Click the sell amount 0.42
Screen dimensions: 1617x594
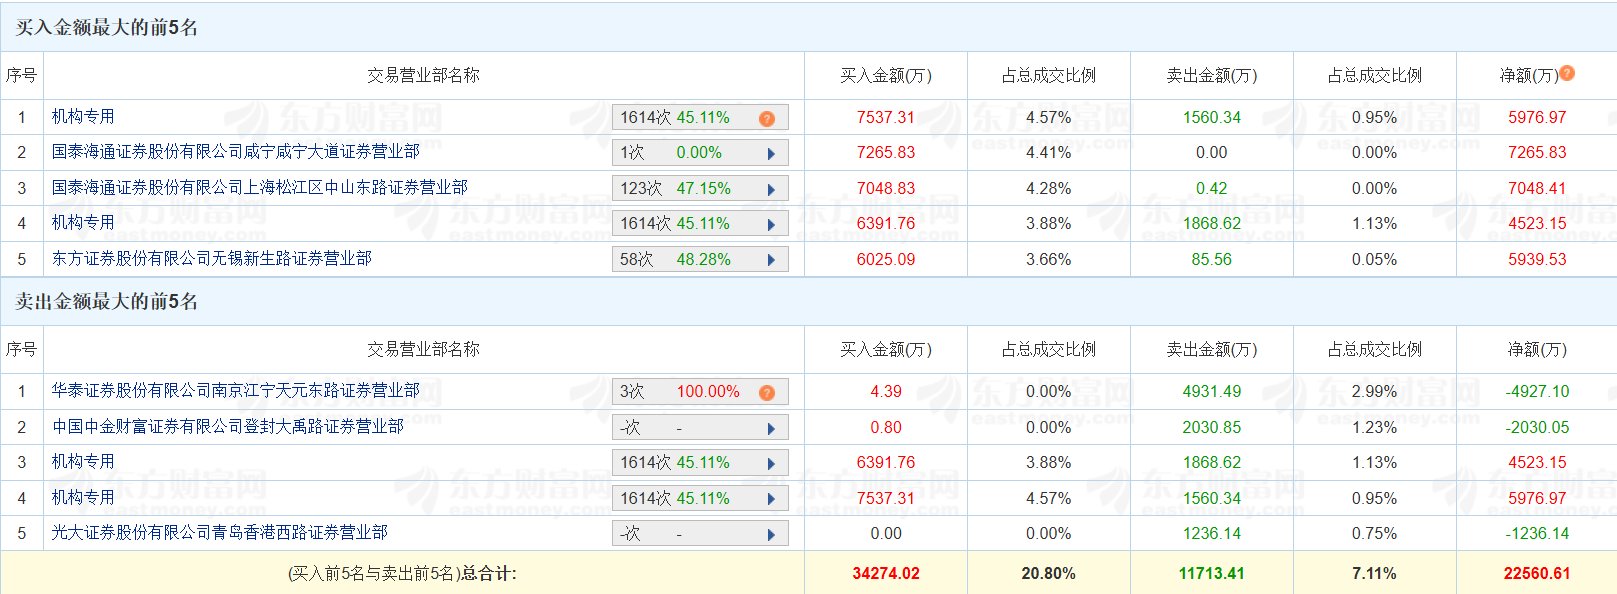pyautogui.click(x=1212, y=188)
